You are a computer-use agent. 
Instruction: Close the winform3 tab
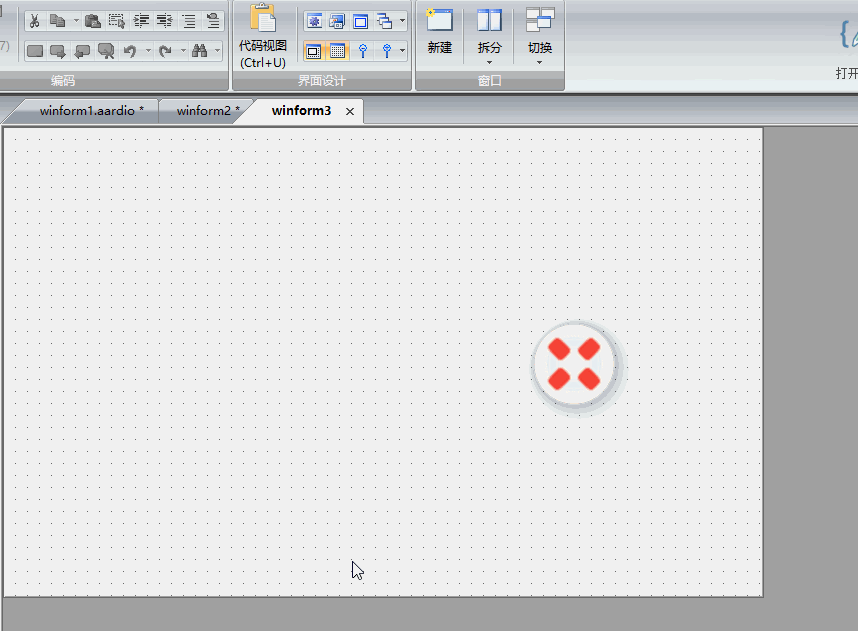350,112
